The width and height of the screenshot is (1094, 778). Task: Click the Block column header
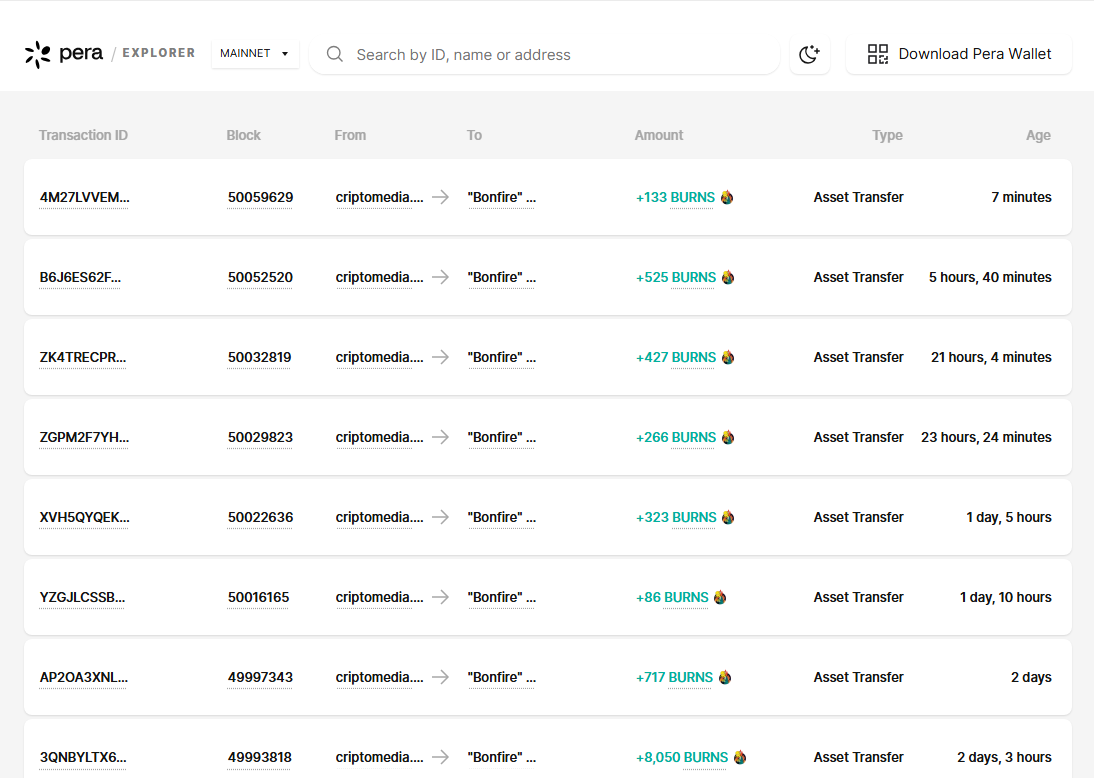[243, 135]
